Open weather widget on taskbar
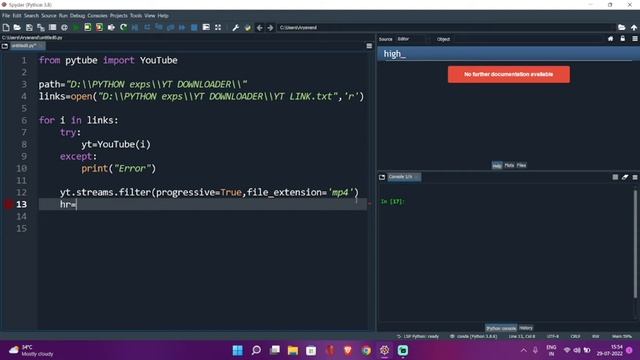Viewport: 640px width, 360px height. point(31,350)
